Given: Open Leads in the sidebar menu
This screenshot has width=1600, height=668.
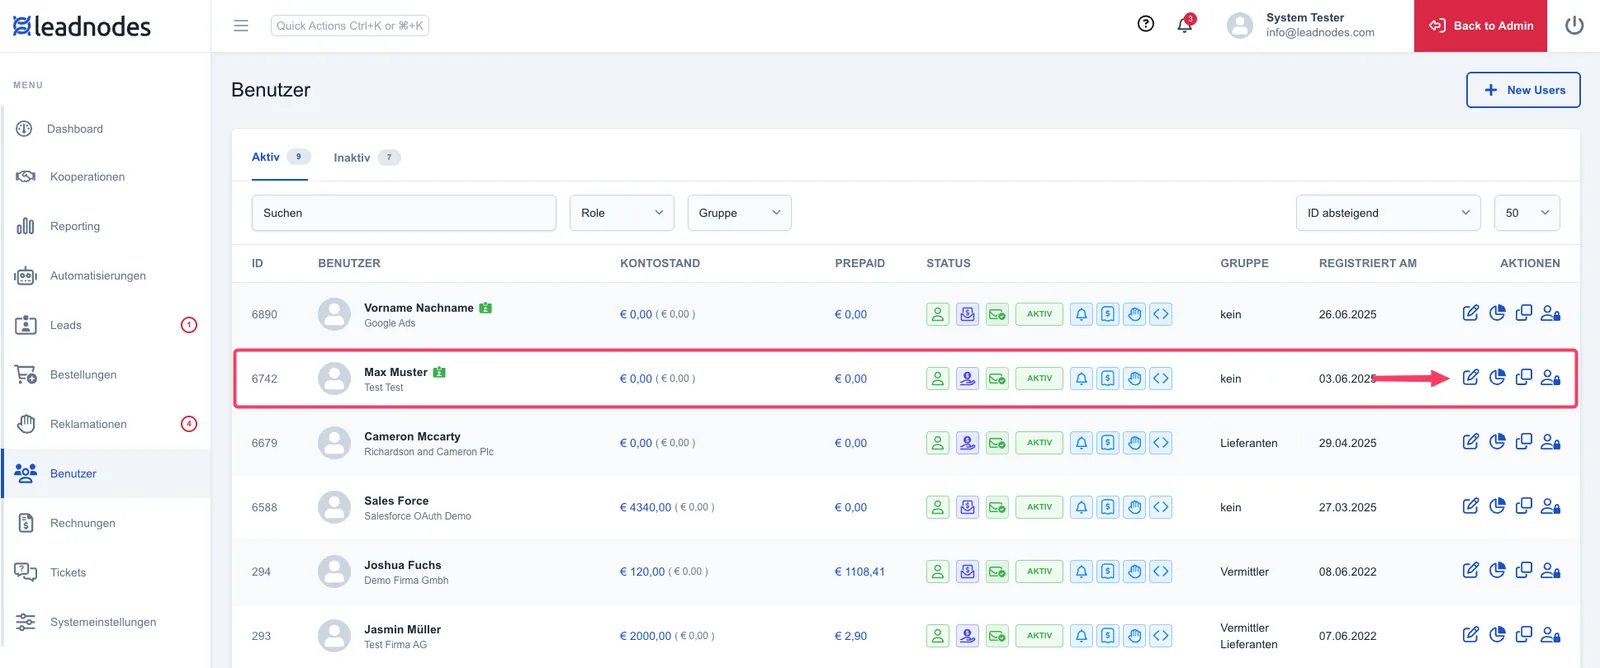Looking at the screenshot, I should (x=106, y=325).
